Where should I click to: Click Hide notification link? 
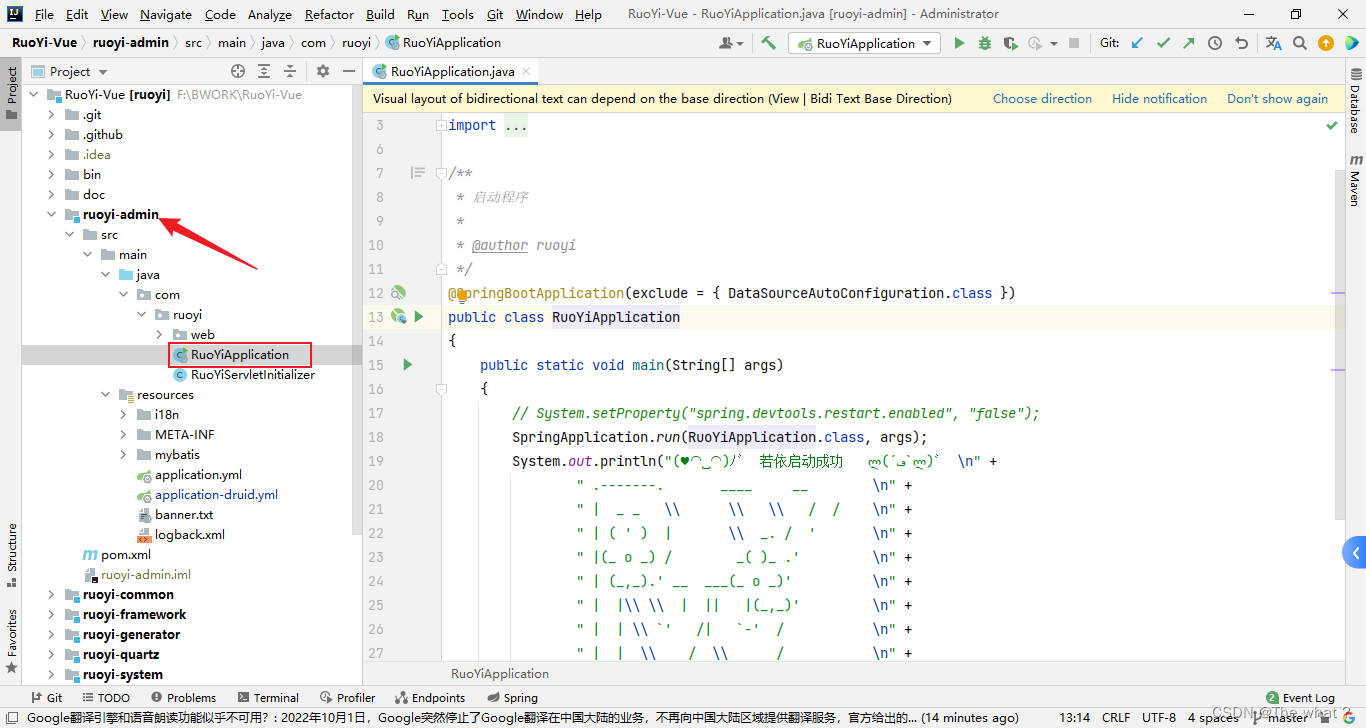click(x=1159, y=99)
